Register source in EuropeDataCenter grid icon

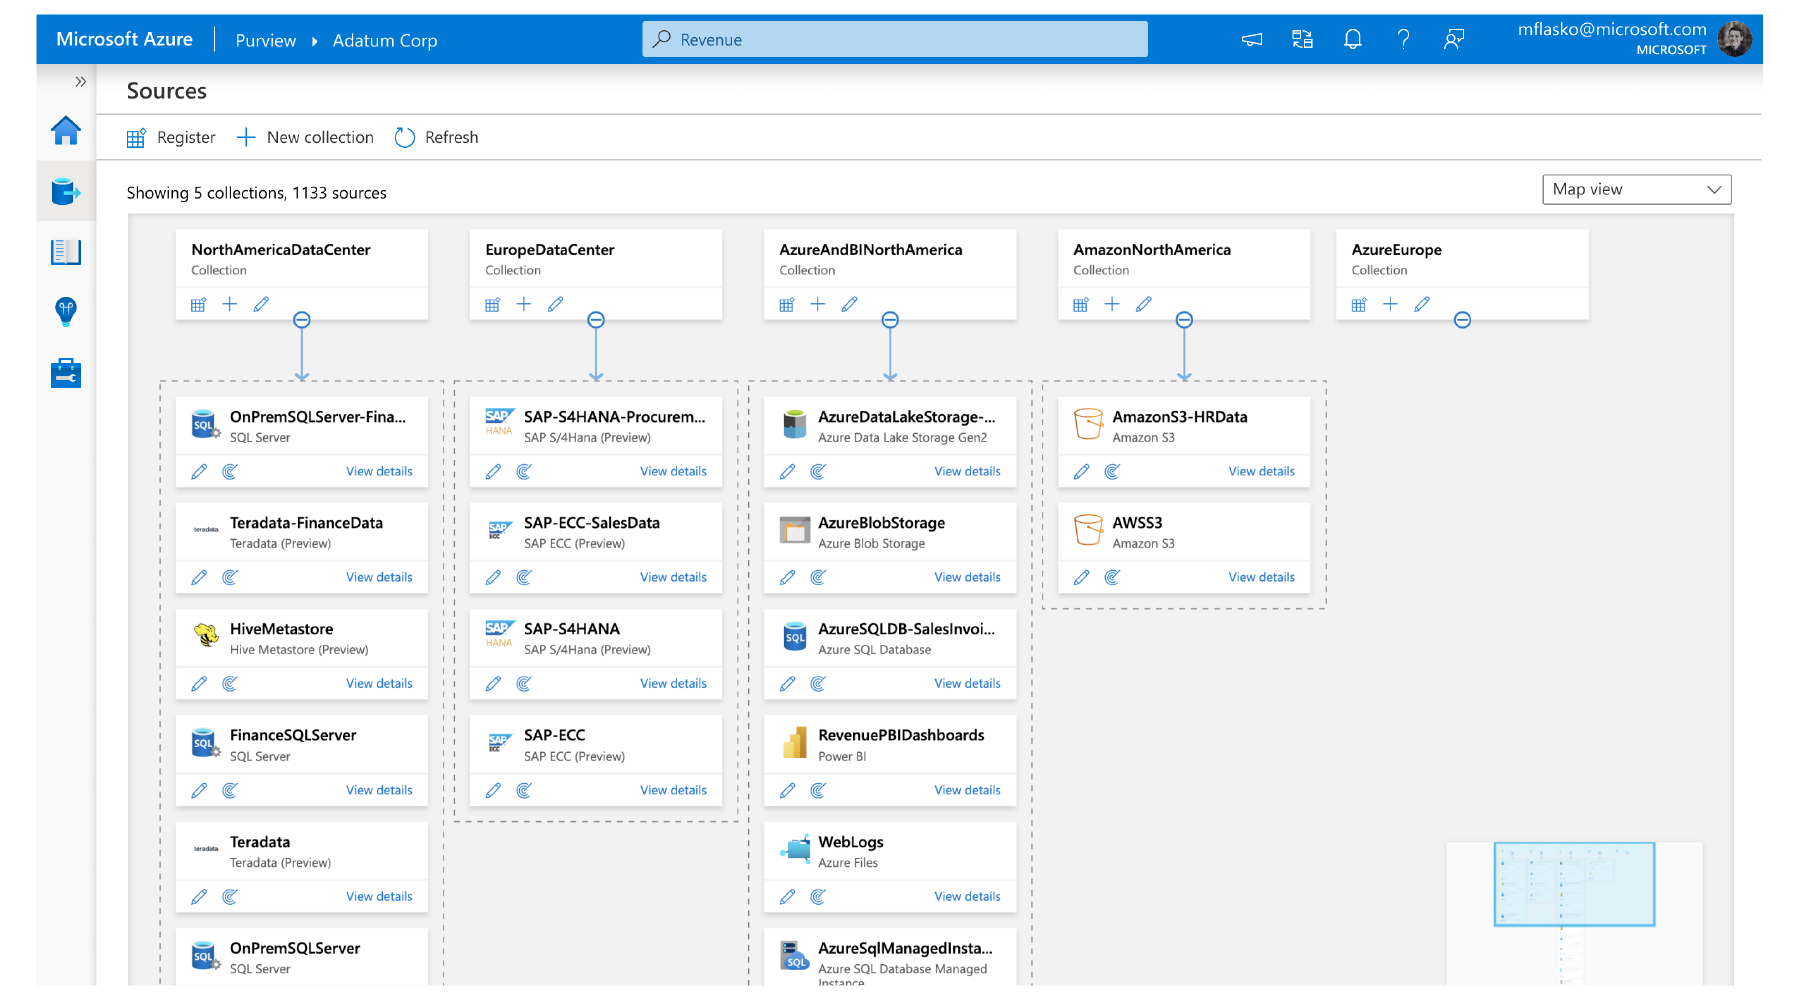(492, 304)
